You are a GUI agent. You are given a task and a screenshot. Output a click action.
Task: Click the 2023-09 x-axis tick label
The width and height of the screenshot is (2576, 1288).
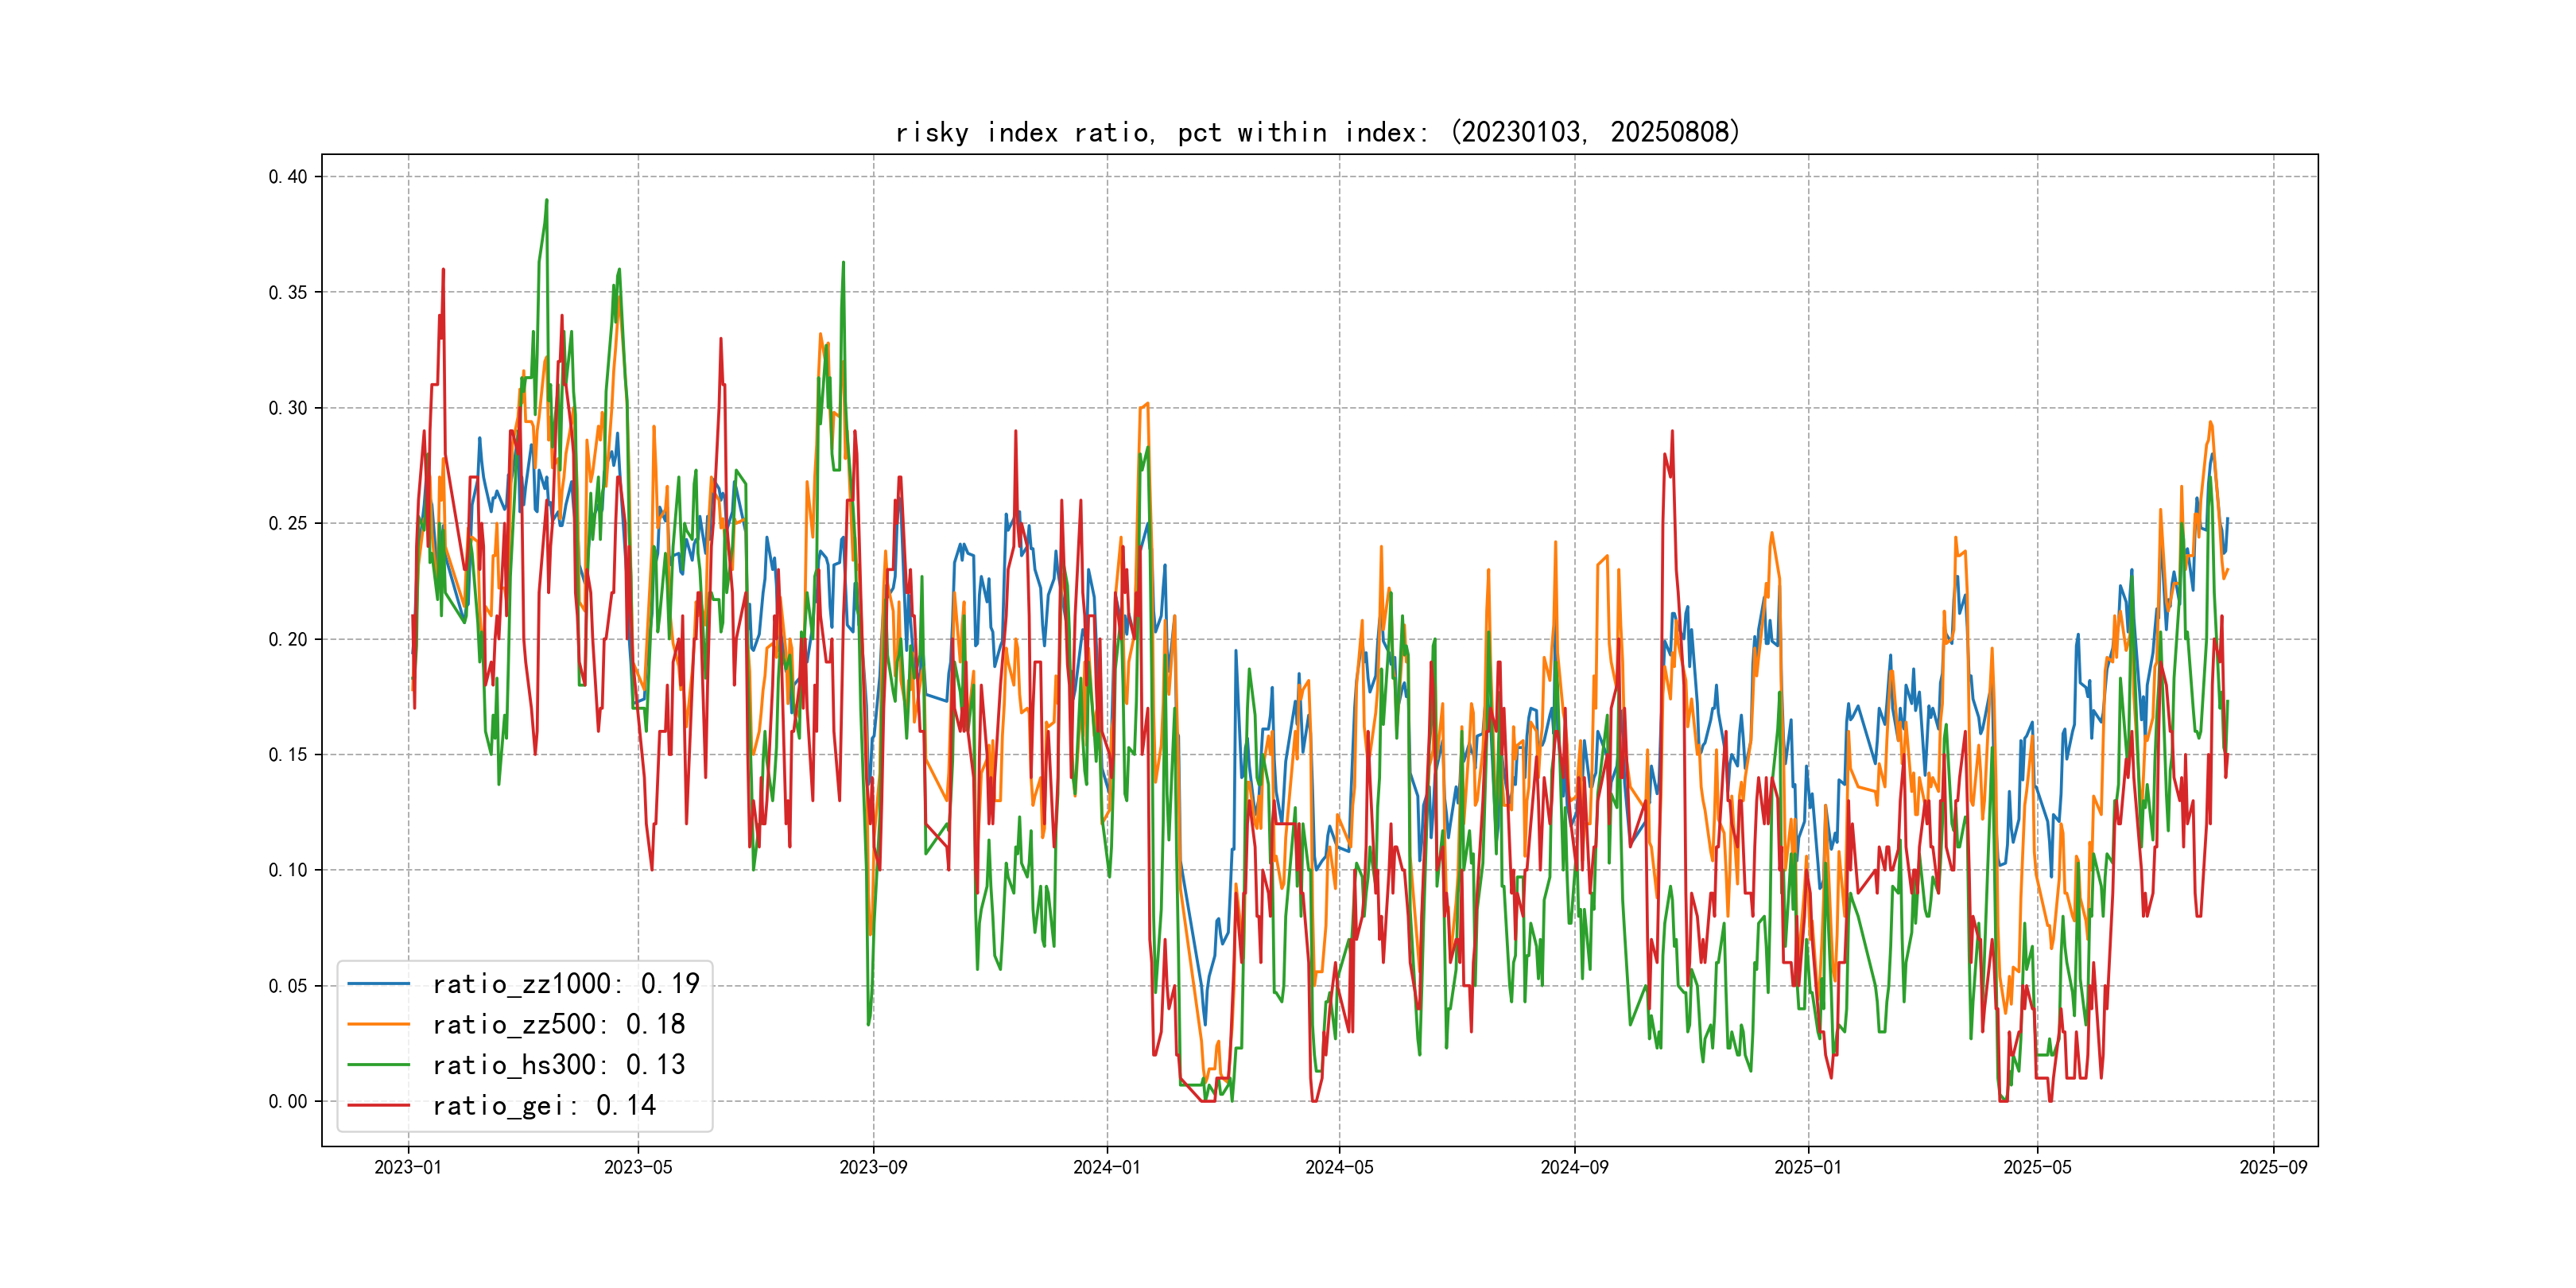pos(873,1167)
